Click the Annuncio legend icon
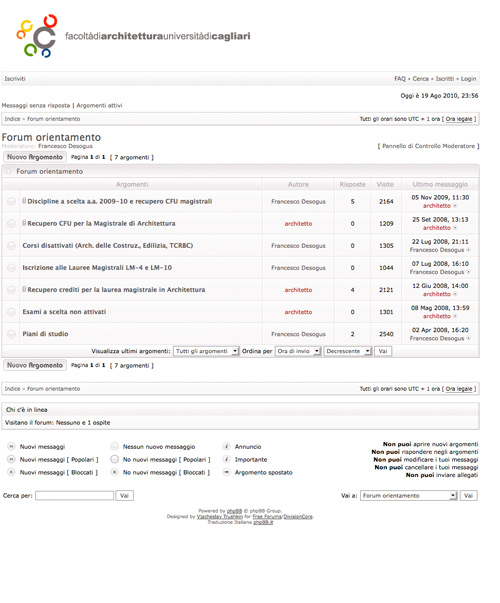500x603 pixels. pos(227,446)
